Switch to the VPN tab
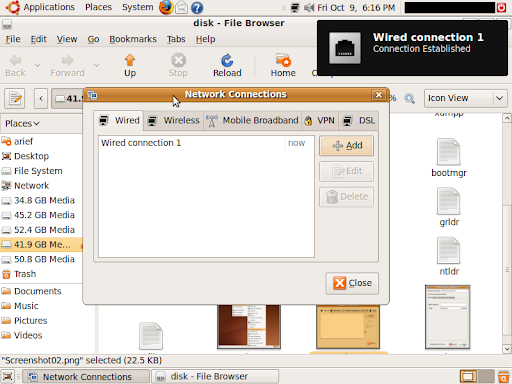The image size is (512, 384). pyautogui.click(x=320, y=120)
